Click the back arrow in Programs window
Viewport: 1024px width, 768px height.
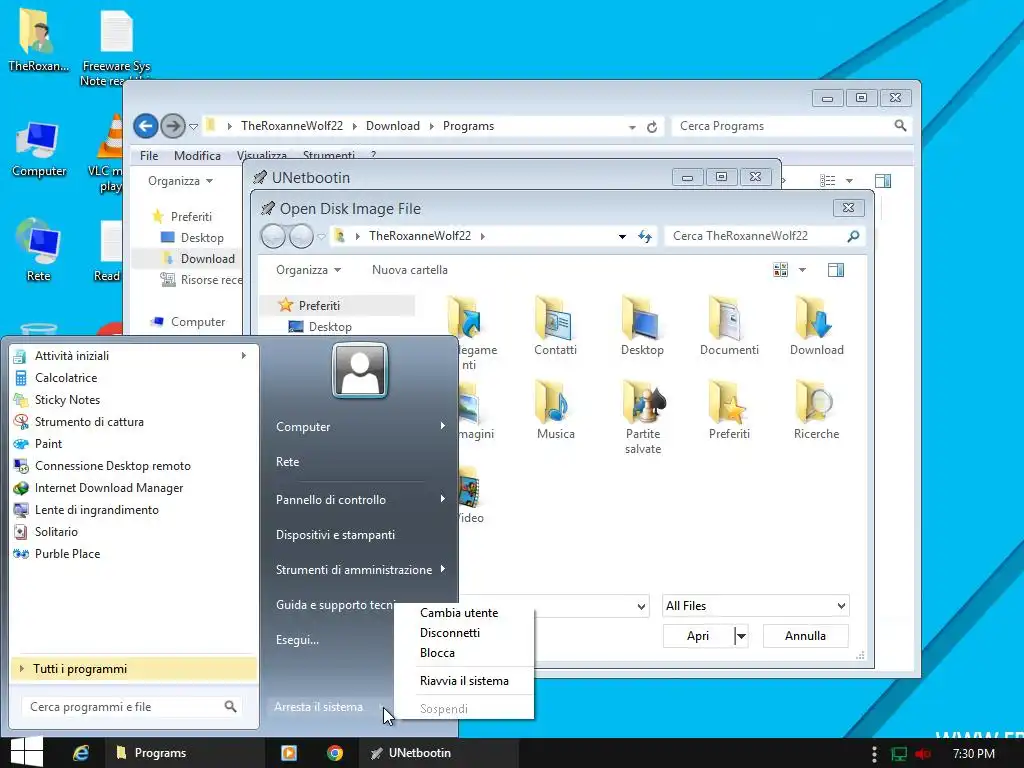pyautogui.click(x=146, y=126)
